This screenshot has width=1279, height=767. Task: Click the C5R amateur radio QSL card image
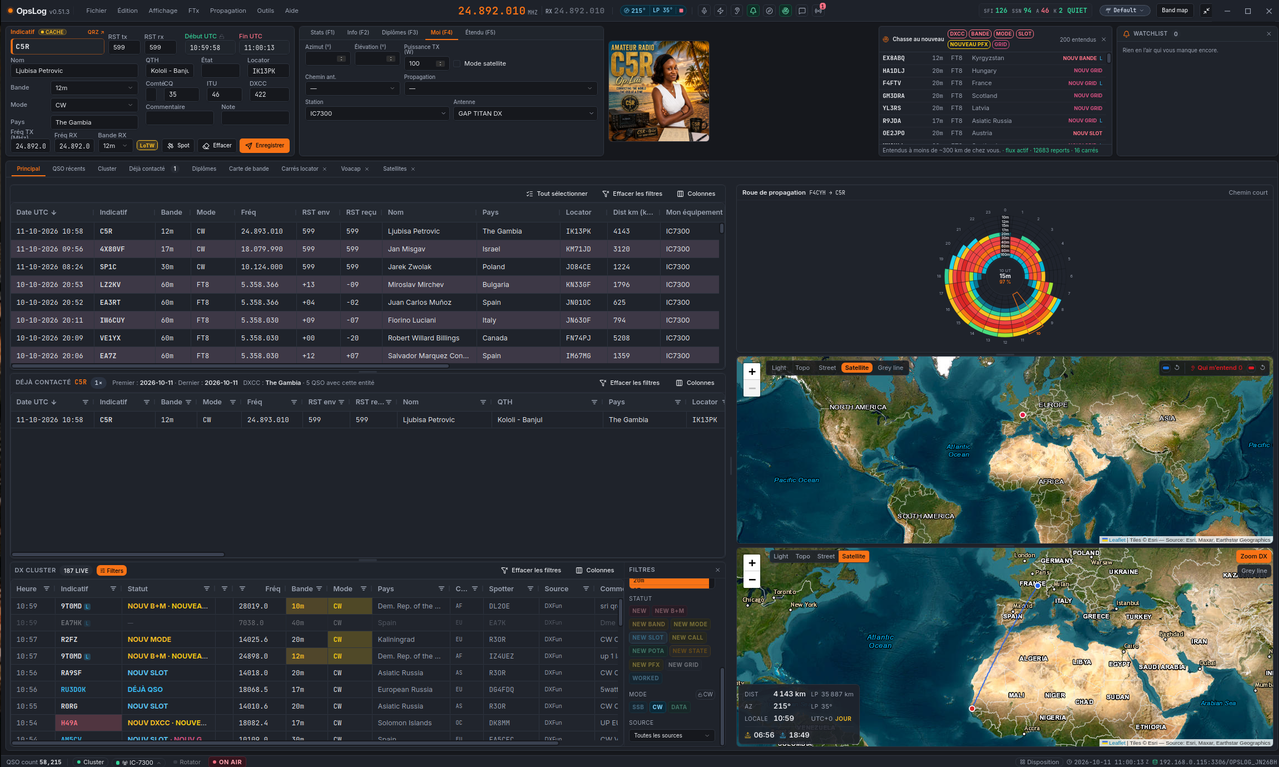[x=659, y=91]
